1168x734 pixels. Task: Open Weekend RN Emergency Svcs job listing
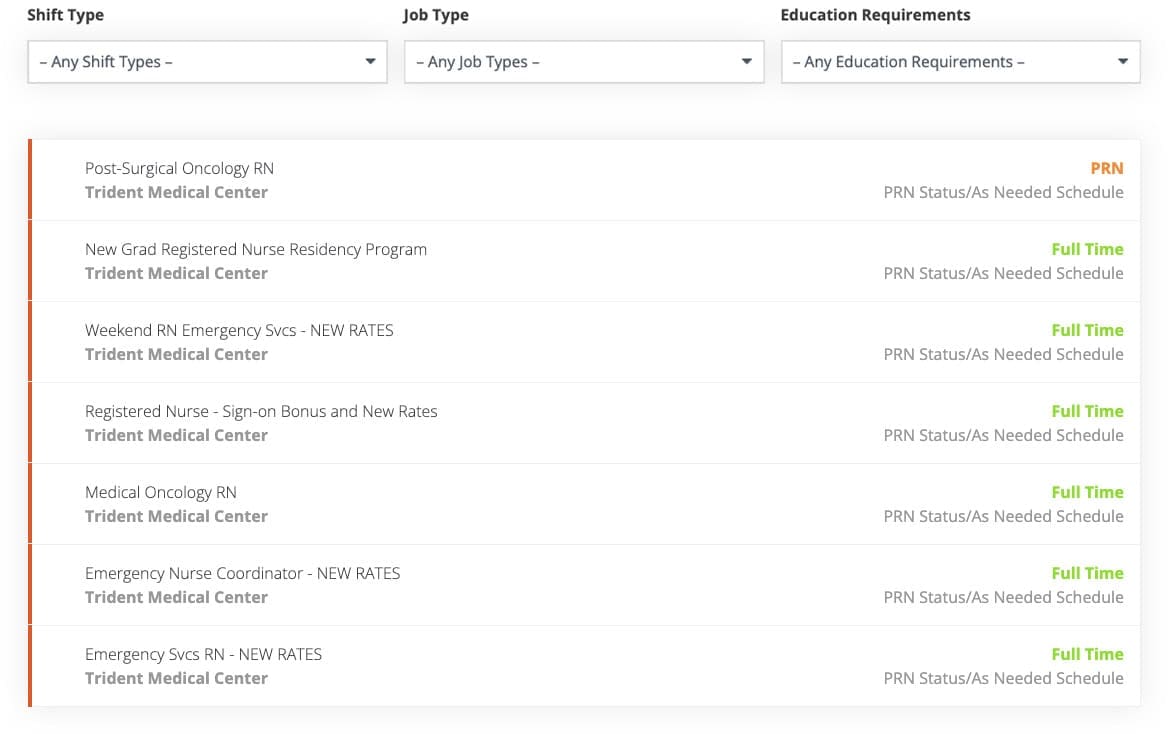point(239,330)
